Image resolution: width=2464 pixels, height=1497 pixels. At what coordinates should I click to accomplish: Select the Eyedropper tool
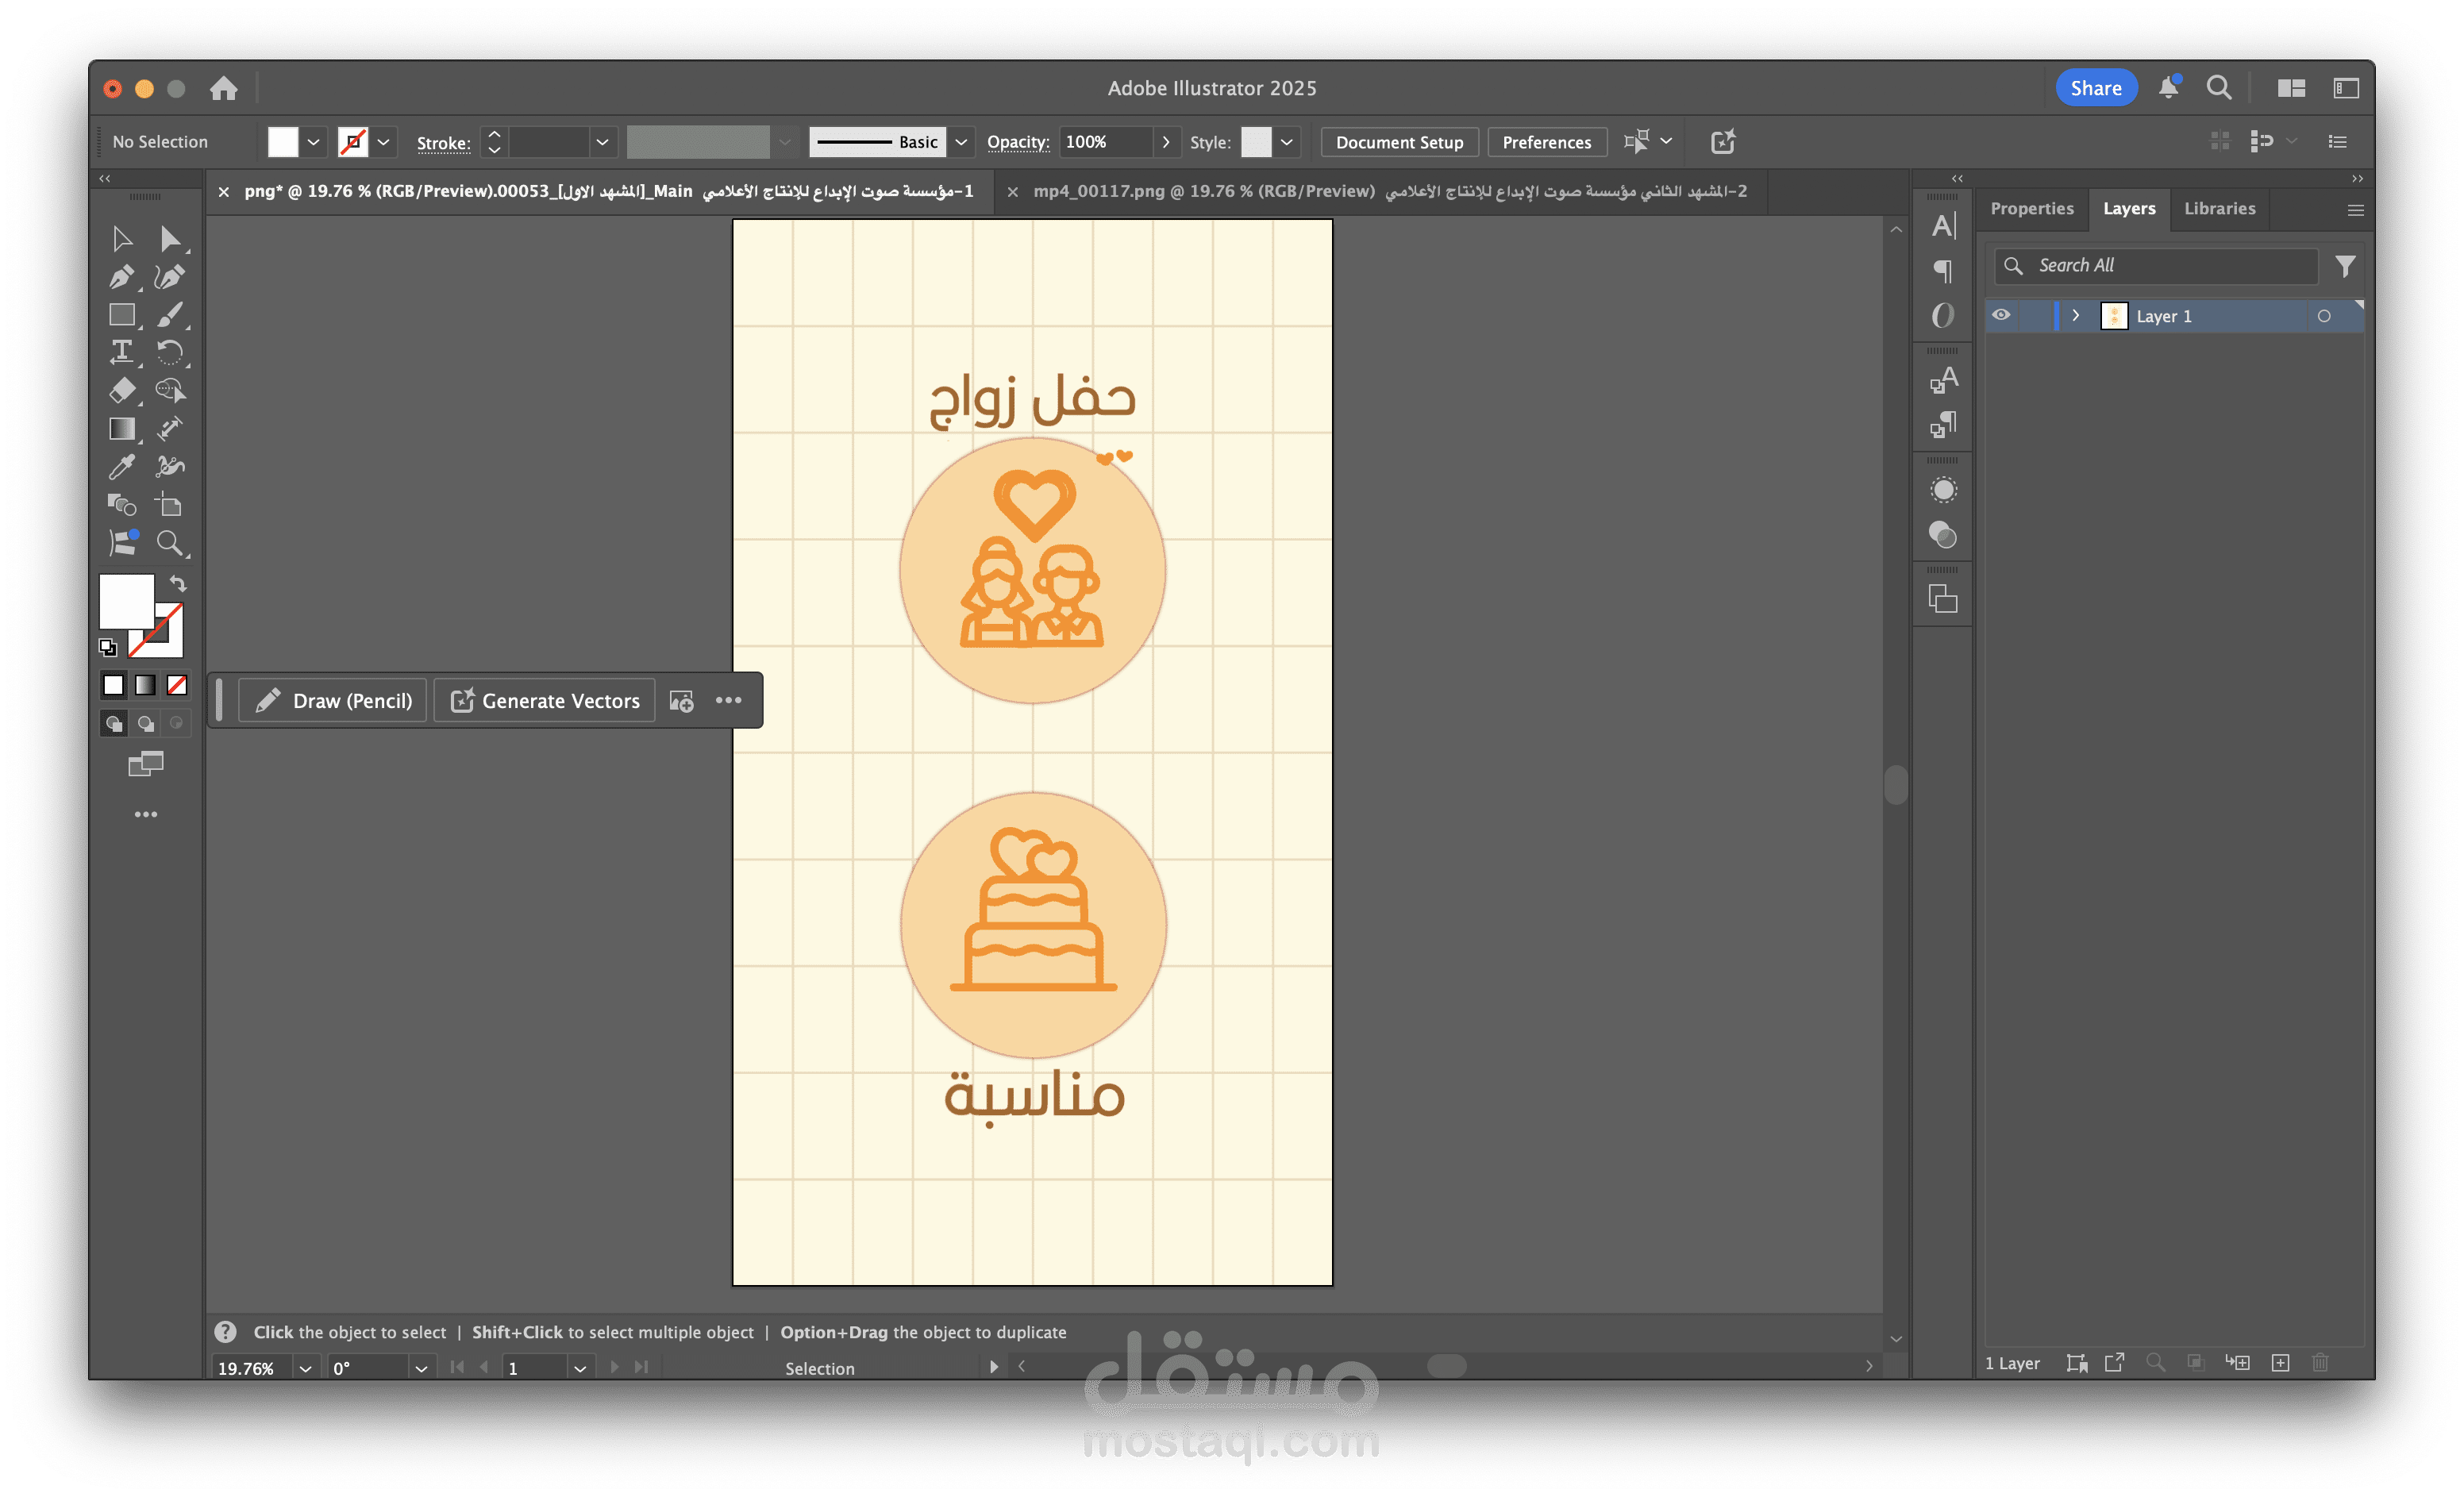(x=122, y=466)
